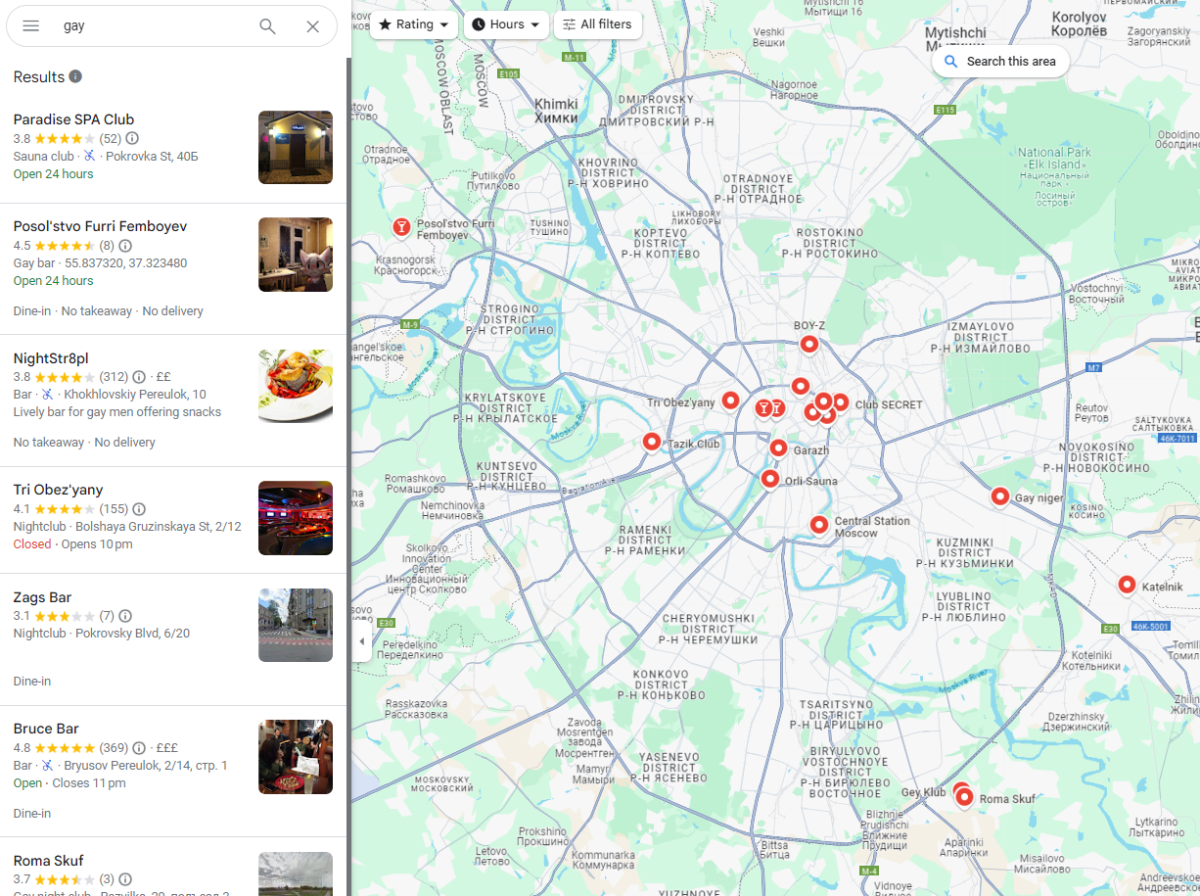Open the Bruce Bar listing photo
Screen dimensions: 1200x896
click(x=295, y=757)
